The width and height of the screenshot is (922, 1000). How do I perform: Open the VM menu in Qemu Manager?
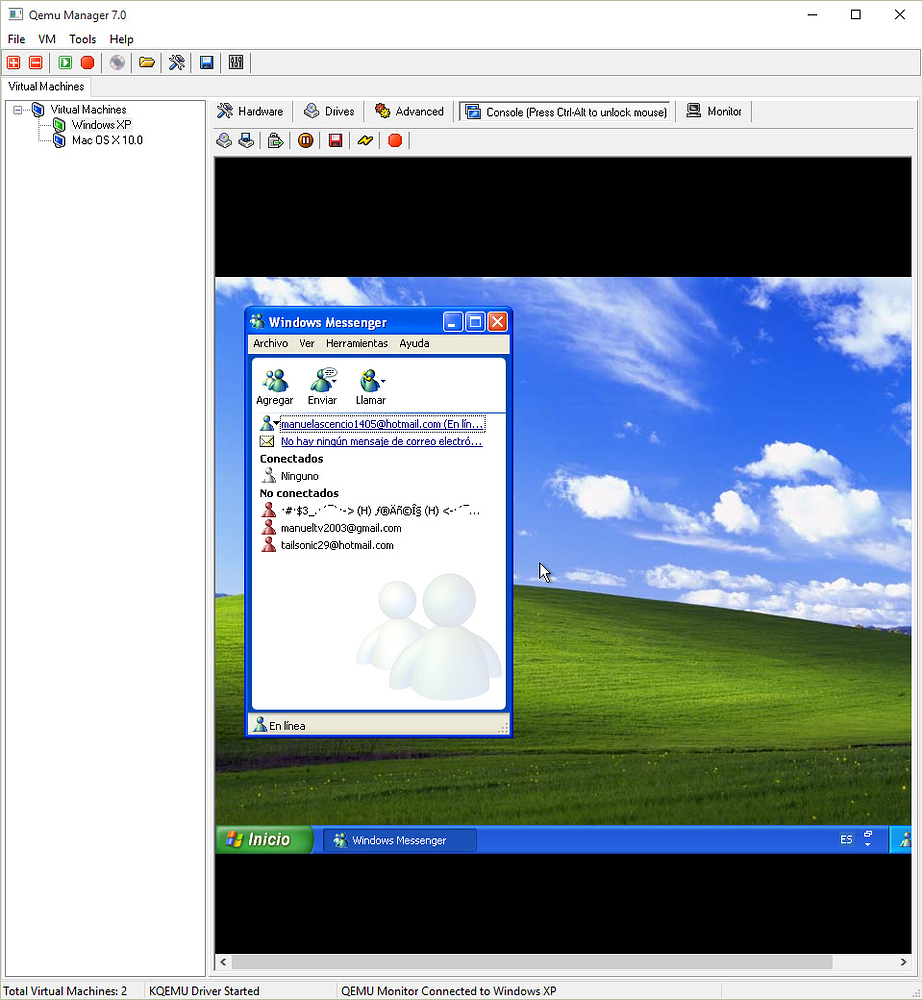46,39
